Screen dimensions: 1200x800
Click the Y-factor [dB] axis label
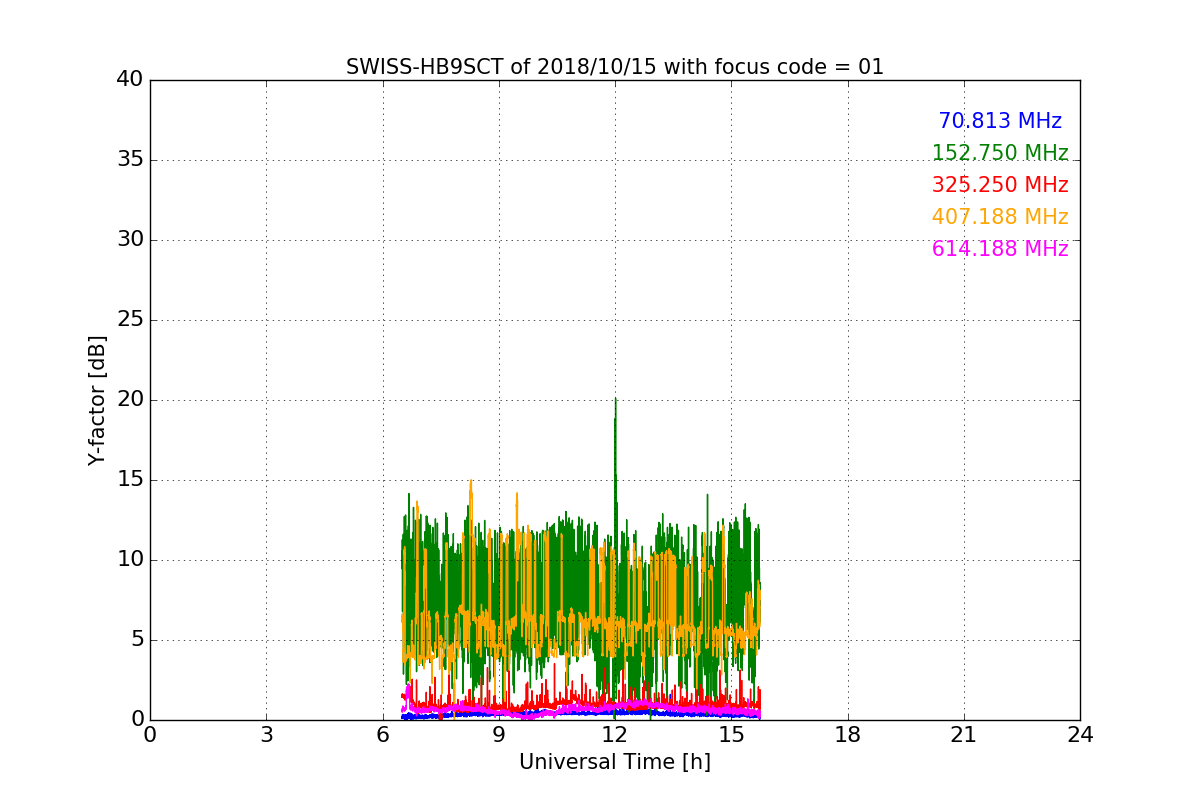97,400
